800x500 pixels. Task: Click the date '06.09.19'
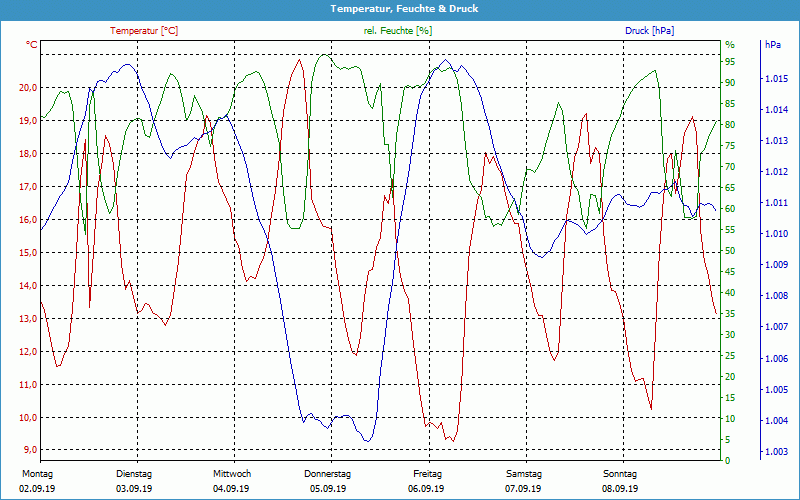coord(426,489)
